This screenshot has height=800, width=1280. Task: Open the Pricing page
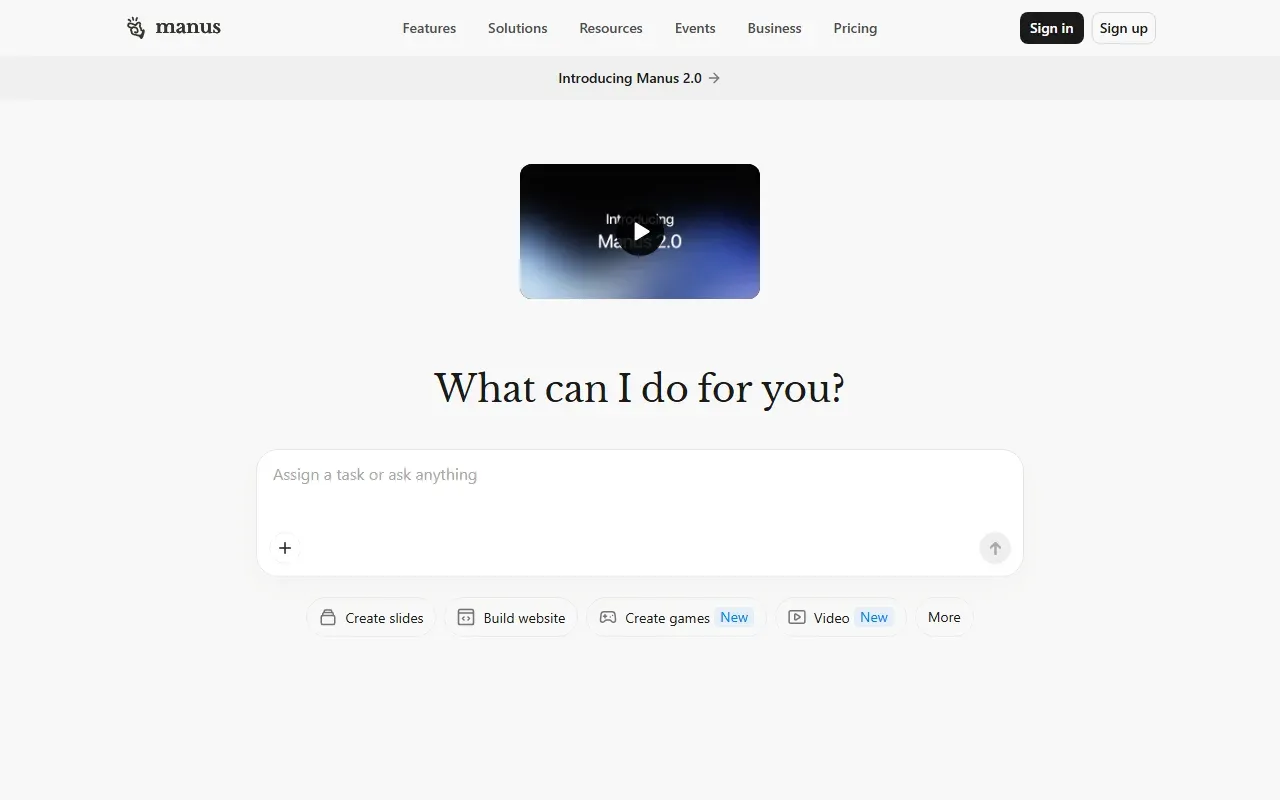(855, 28)
